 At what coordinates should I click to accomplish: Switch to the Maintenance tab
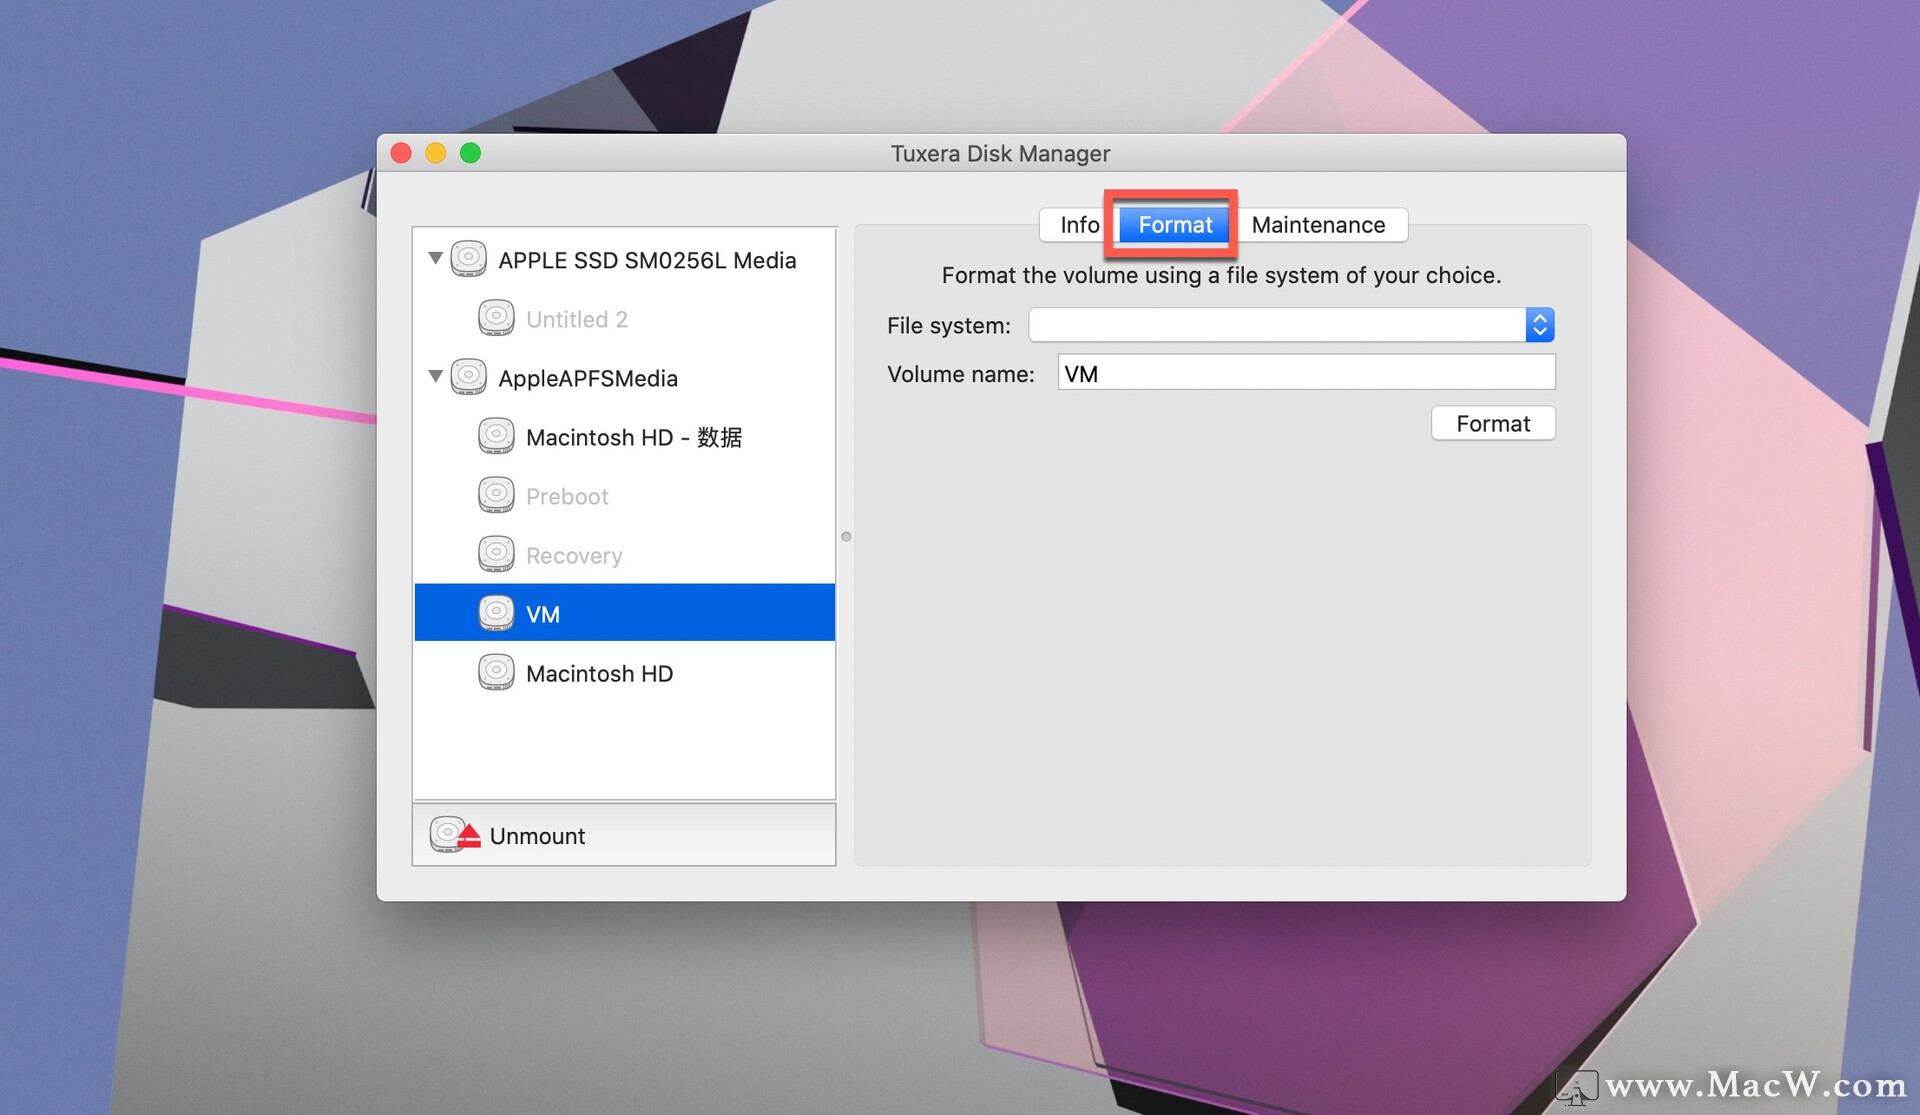click(1317, 225)
